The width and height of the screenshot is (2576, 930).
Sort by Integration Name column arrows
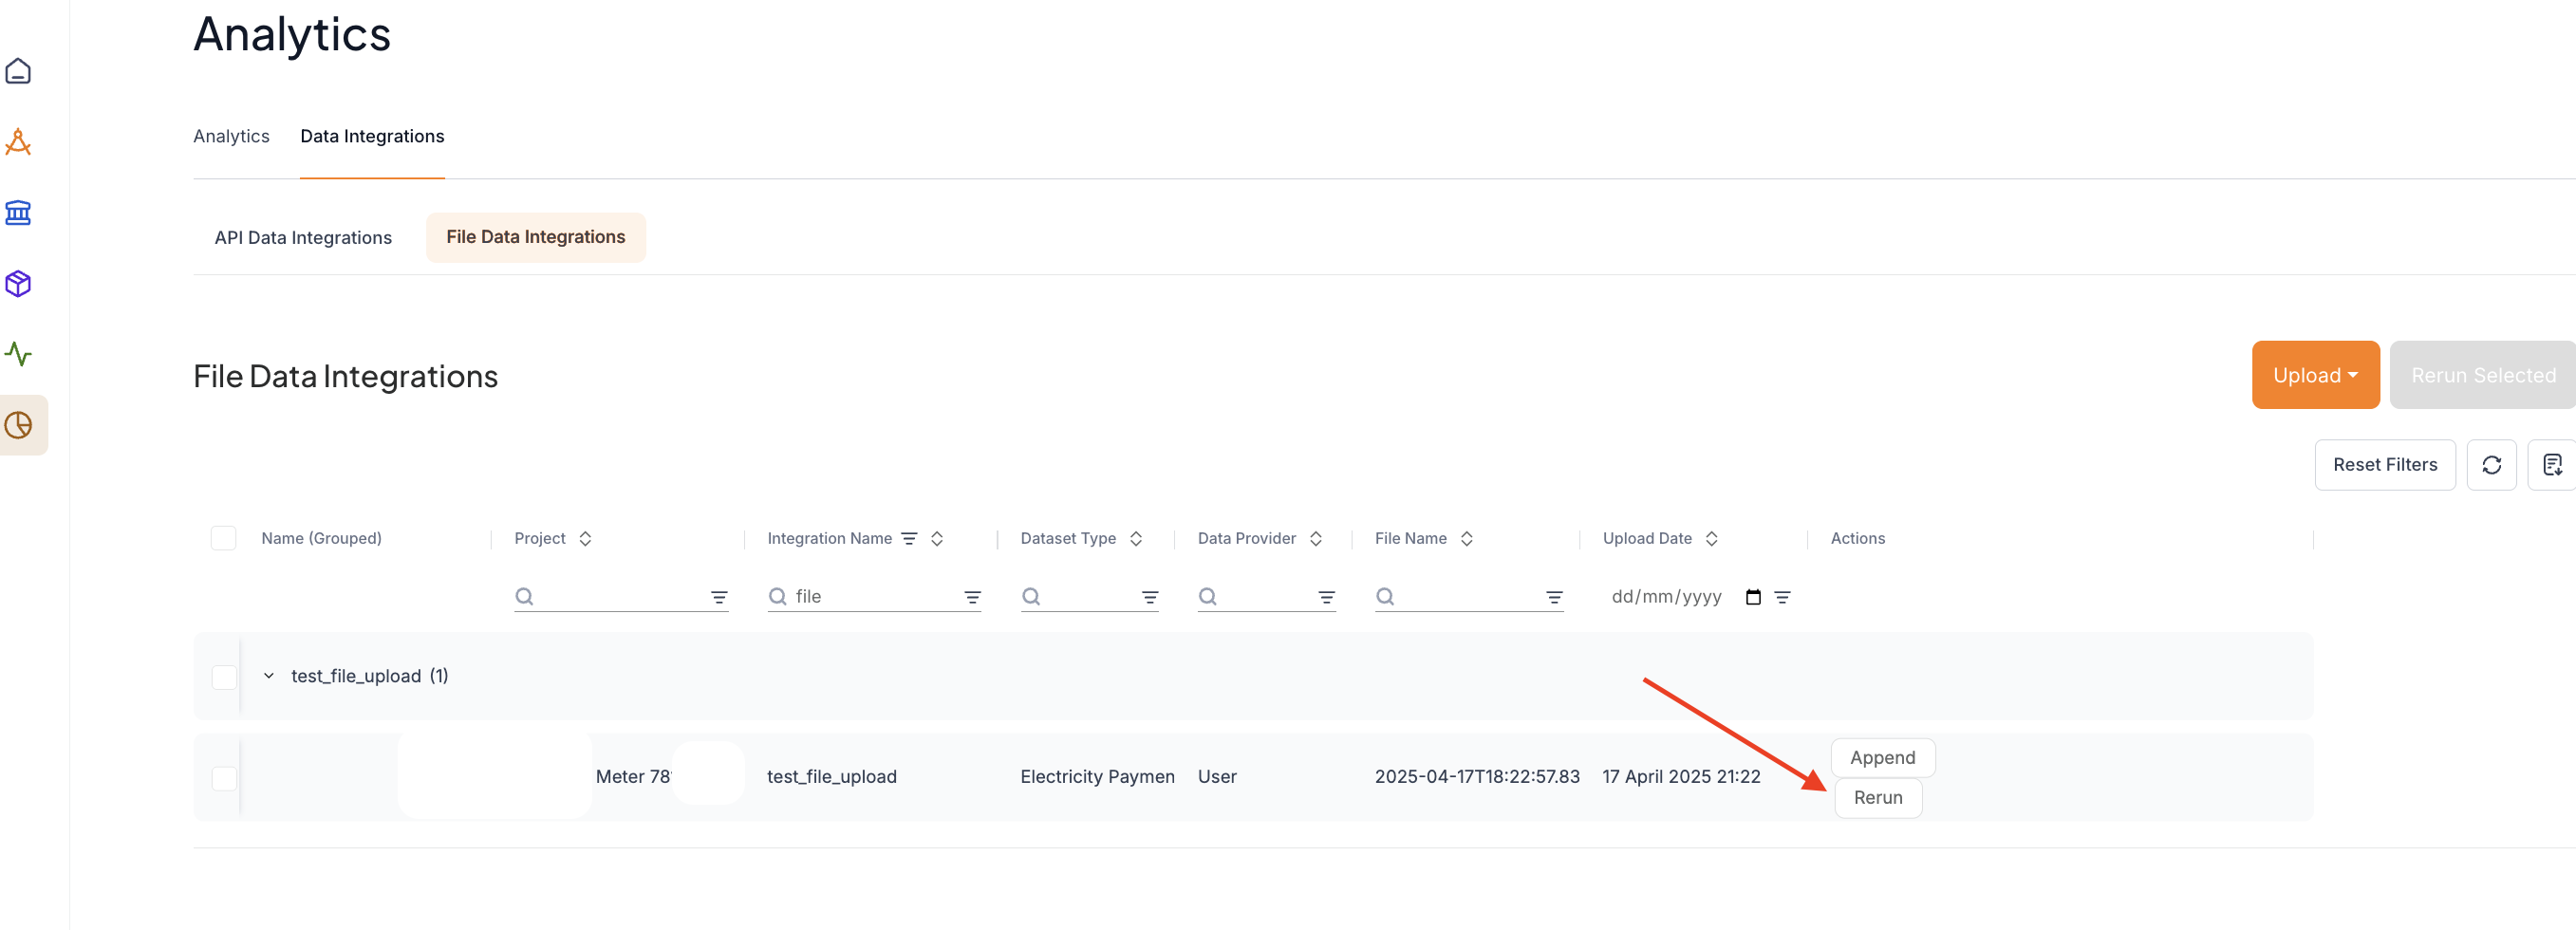[937, 538]
